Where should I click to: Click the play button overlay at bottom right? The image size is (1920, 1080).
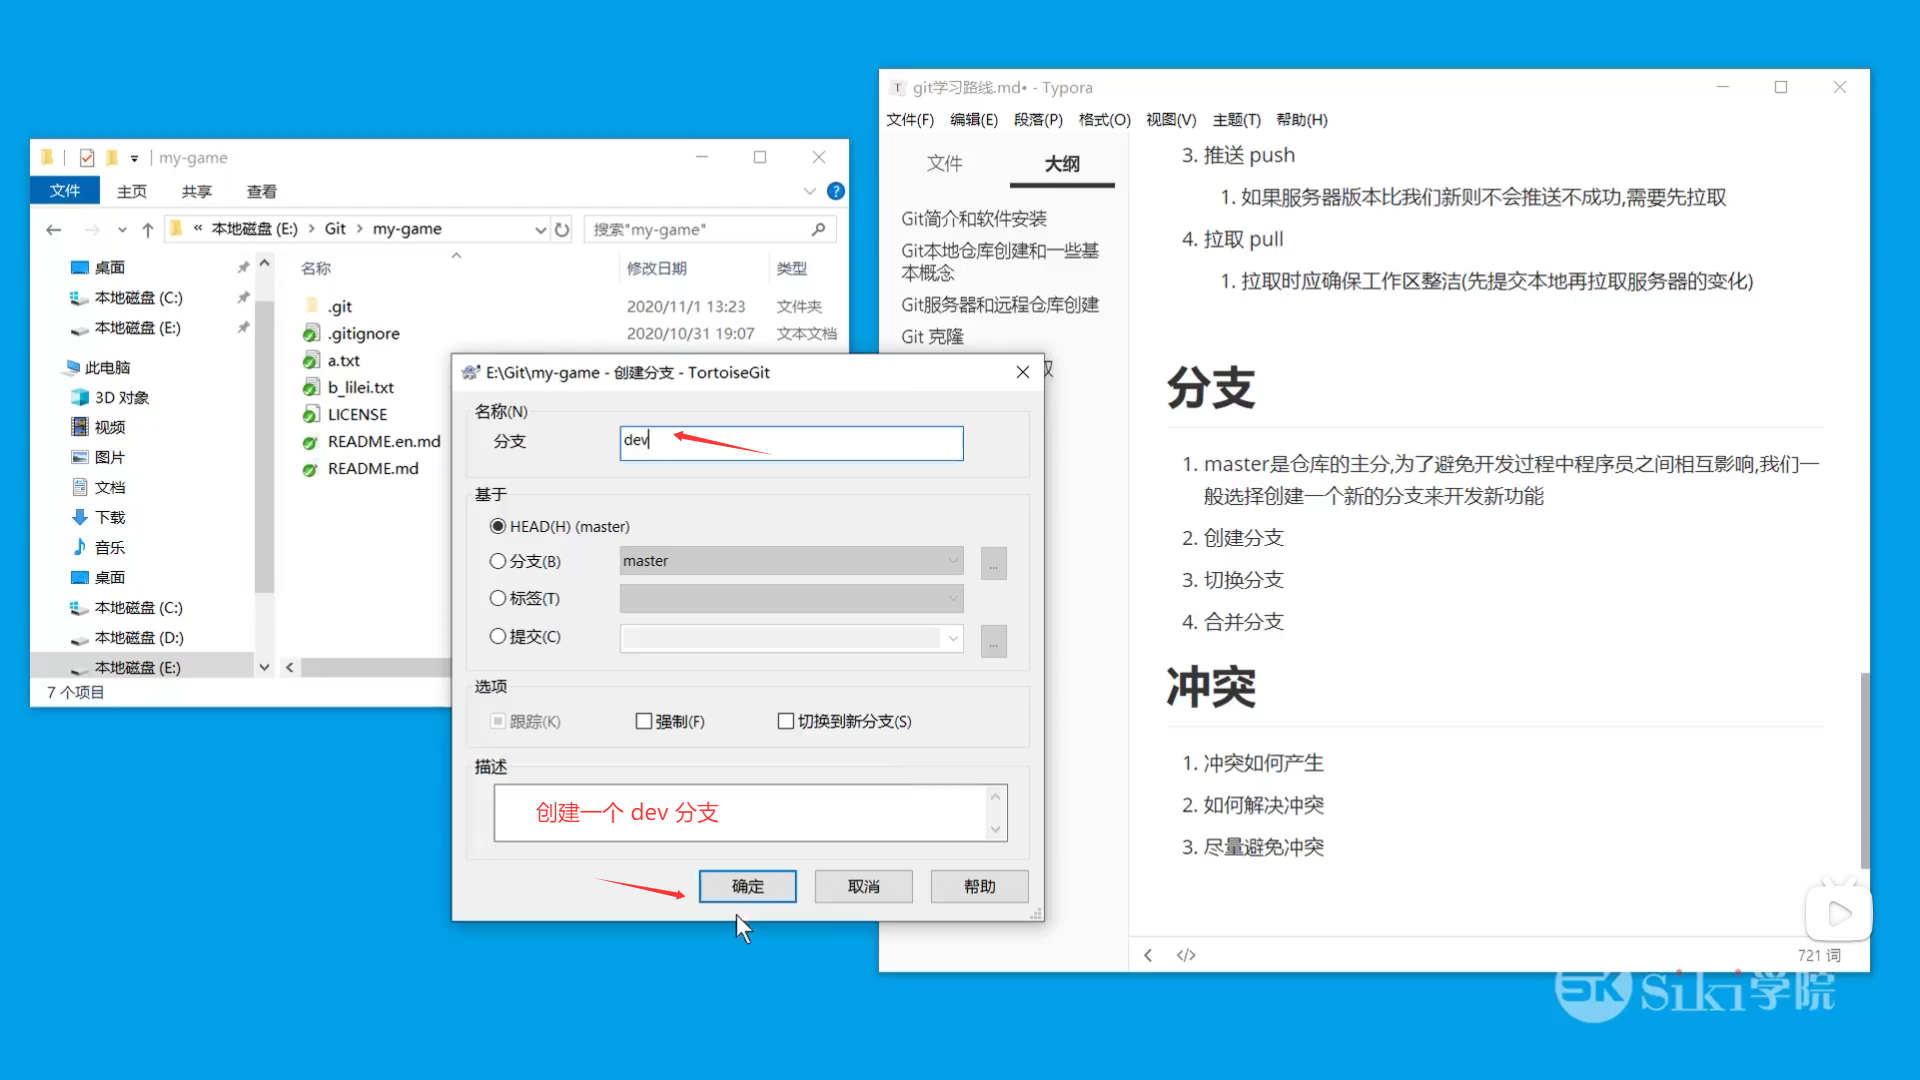pos(1838,912)
